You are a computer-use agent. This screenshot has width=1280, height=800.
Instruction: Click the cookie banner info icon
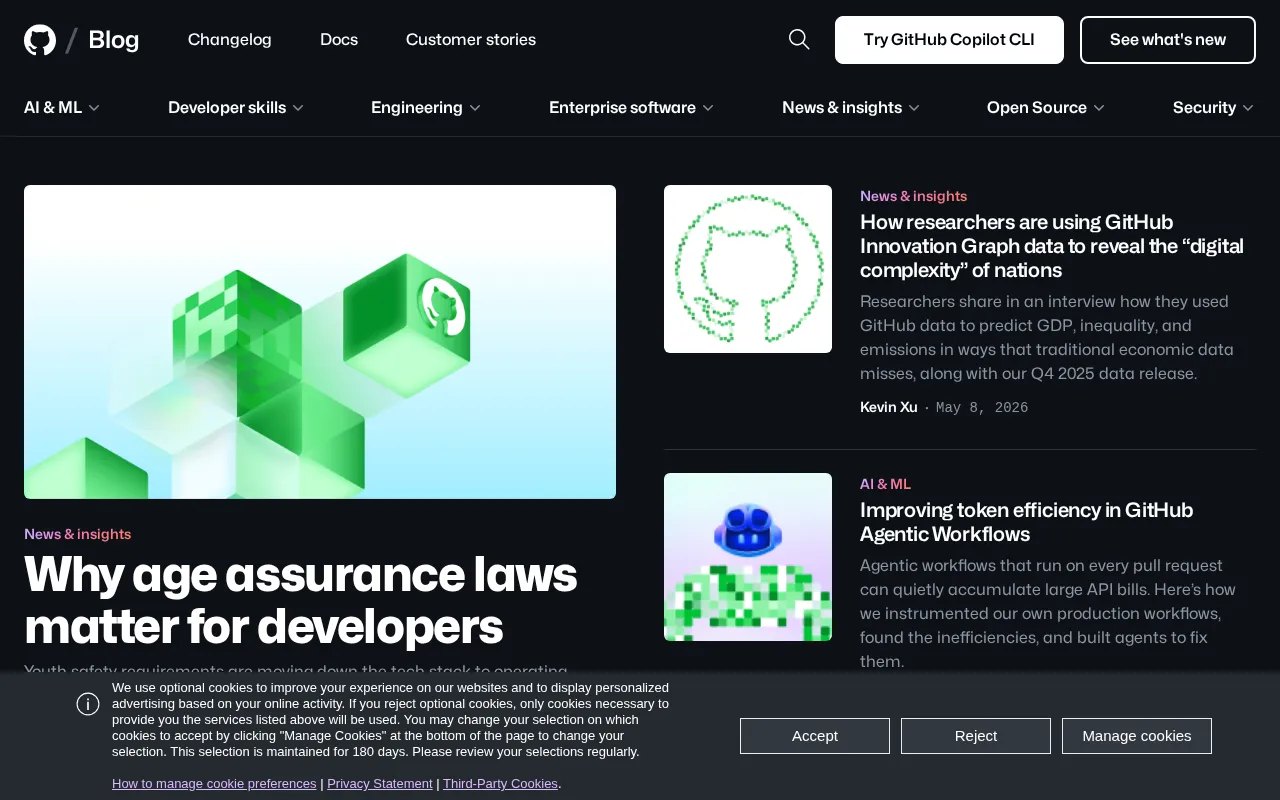[x=88, y=704]
